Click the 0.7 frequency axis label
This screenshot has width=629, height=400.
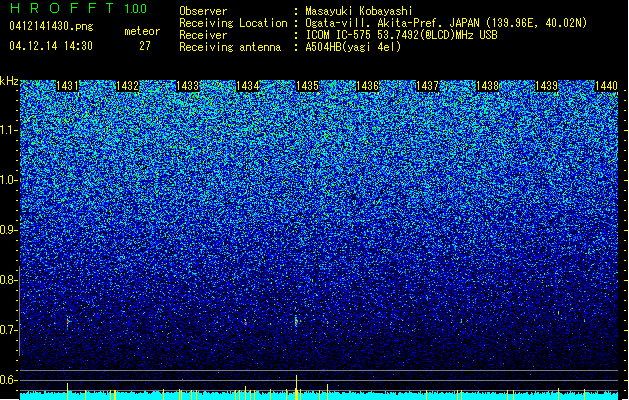pos(9,330)
